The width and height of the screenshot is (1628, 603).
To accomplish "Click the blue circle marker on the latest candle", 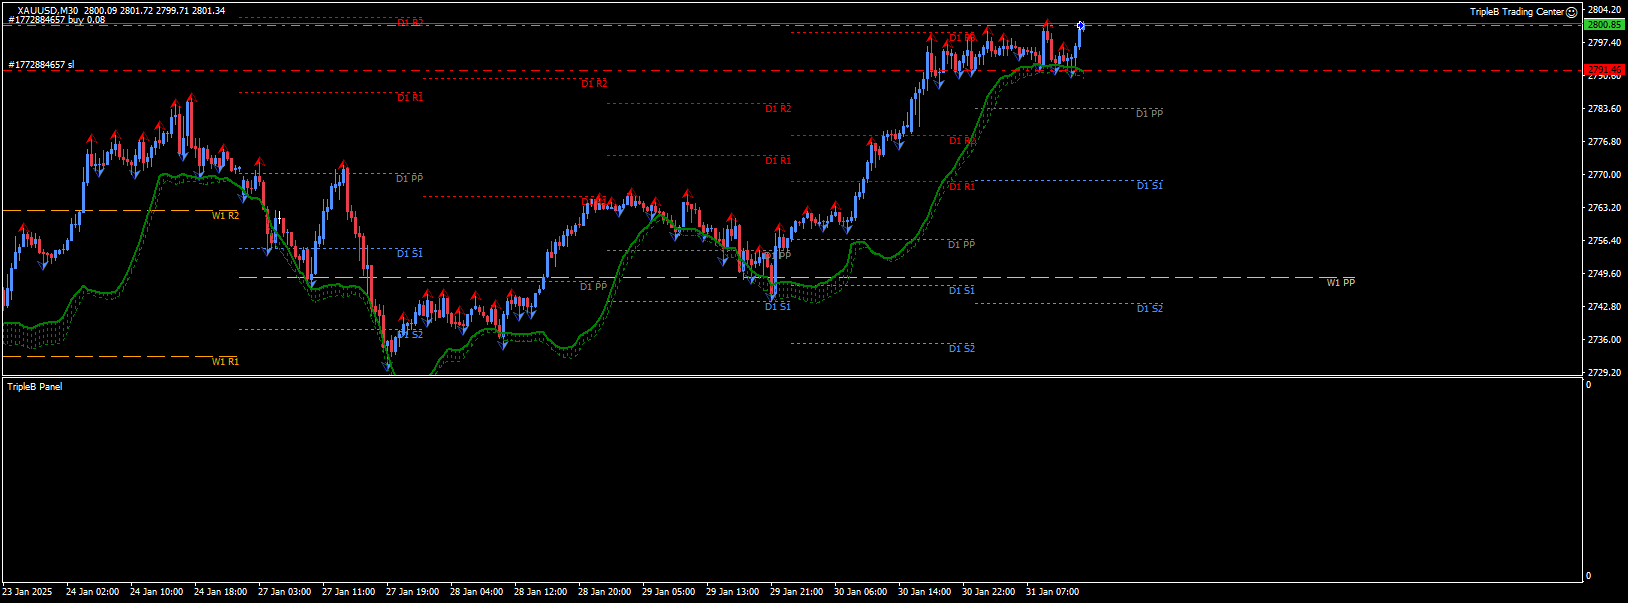I will tap(1081, 25).
